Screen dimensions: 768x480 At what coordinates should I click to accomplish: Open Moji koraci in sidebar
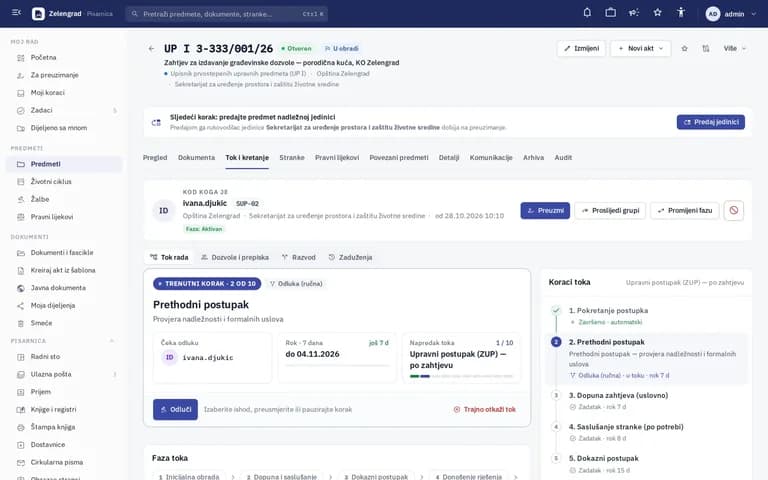click(64, 93)
